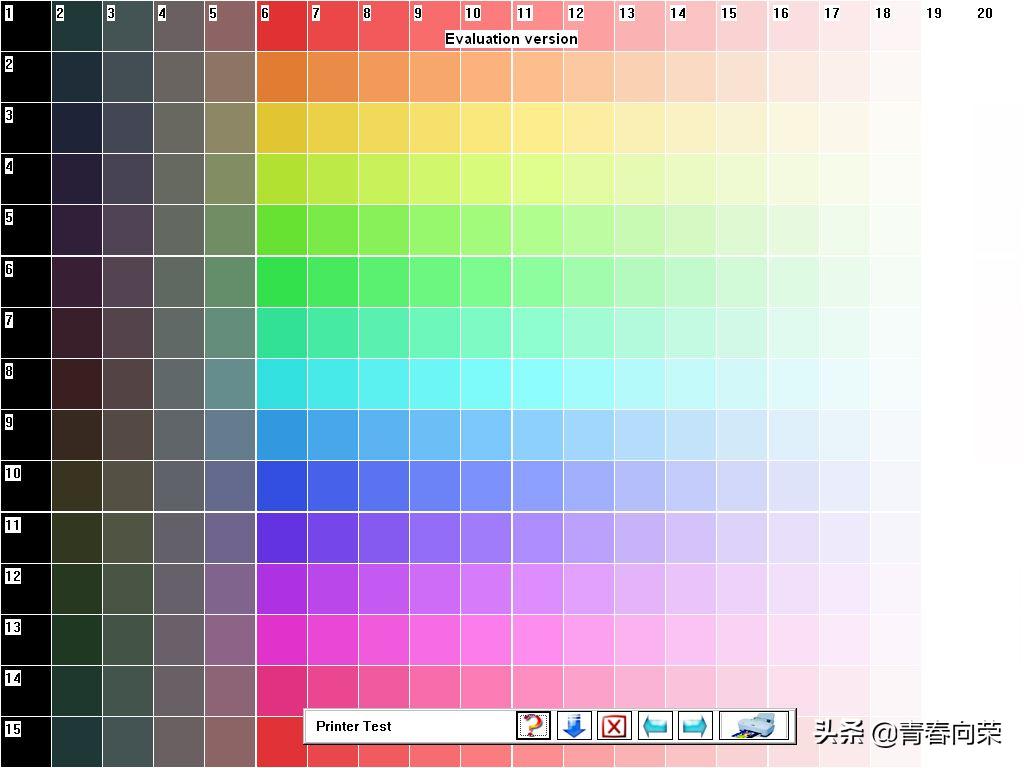1024x768 pixels.
Task: Select the violet swatch in row 11, column 6
Action: click(x=281, y=538)
